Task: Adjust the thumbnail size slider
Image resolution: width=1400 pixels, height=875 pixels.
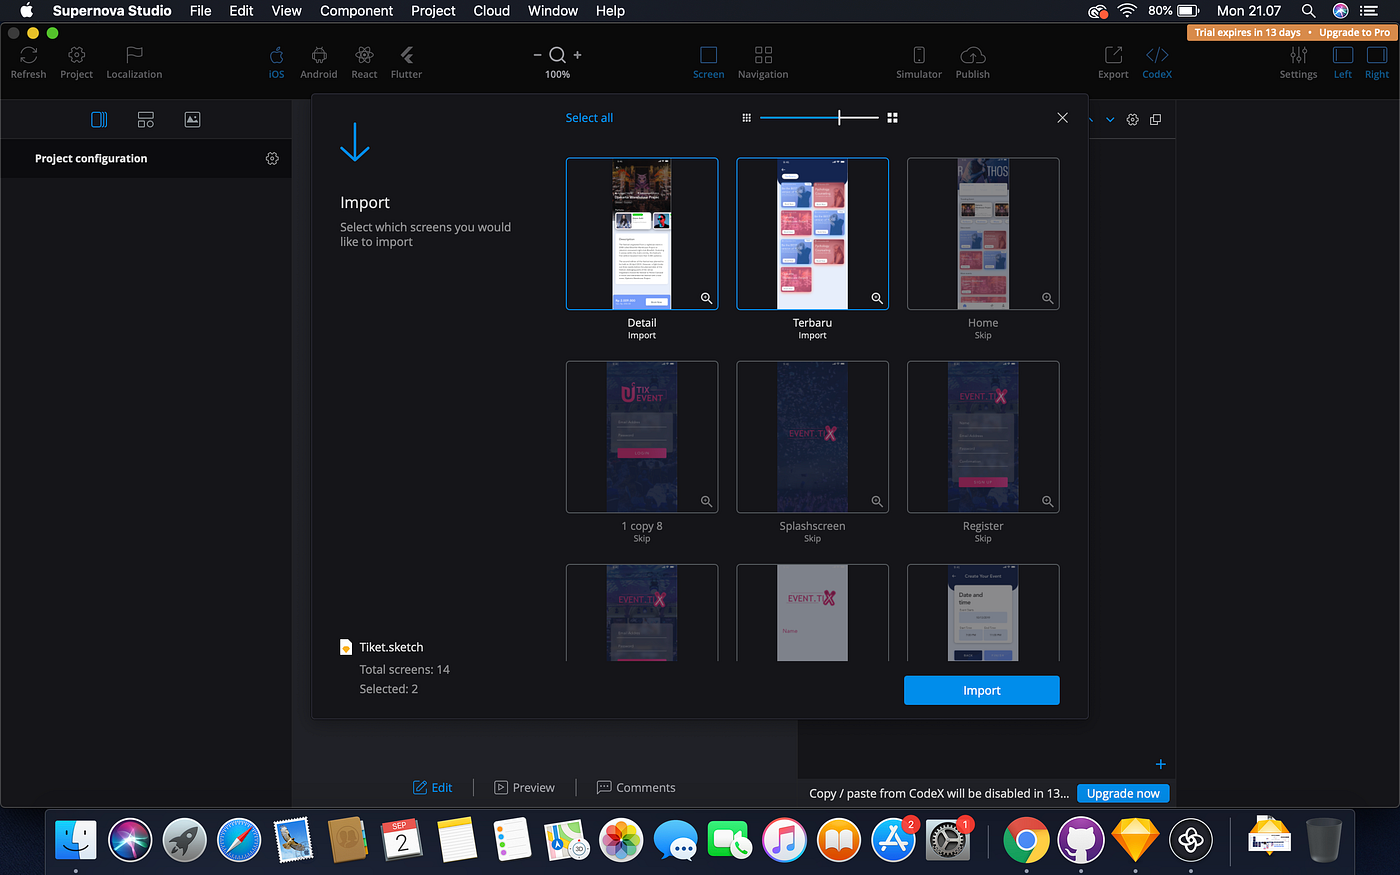Action: (x=840, y=117)
